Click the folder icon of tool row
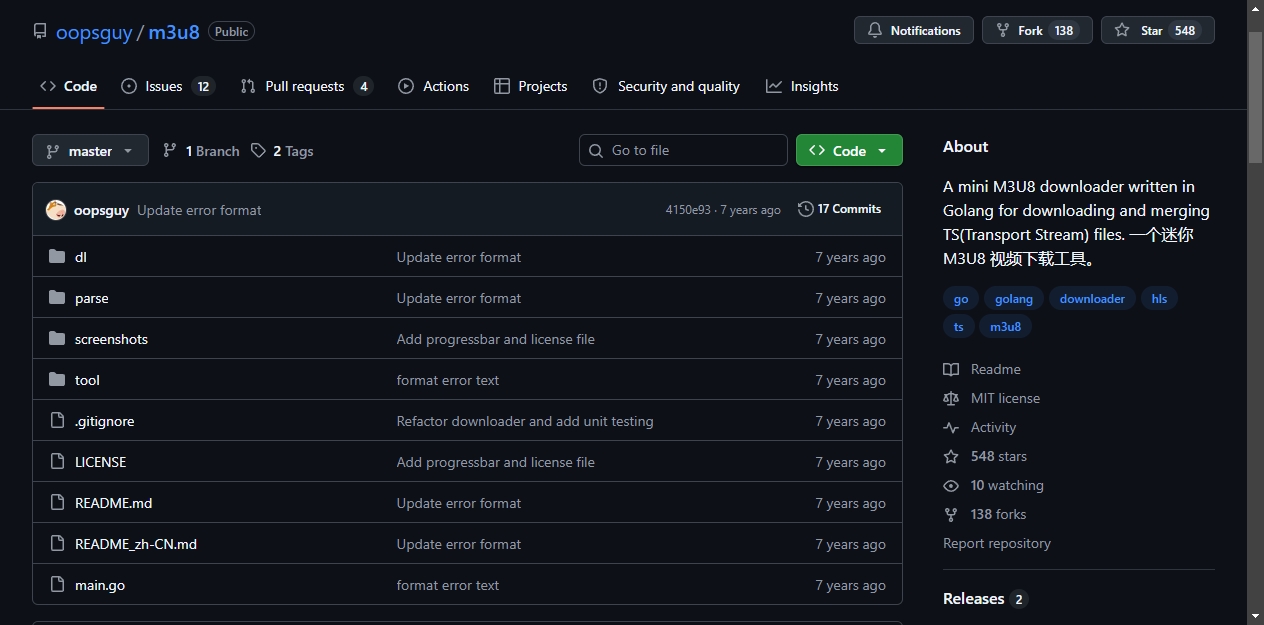Image resolution: width=1264 pixels, height=625 pixels. [57, 380]
